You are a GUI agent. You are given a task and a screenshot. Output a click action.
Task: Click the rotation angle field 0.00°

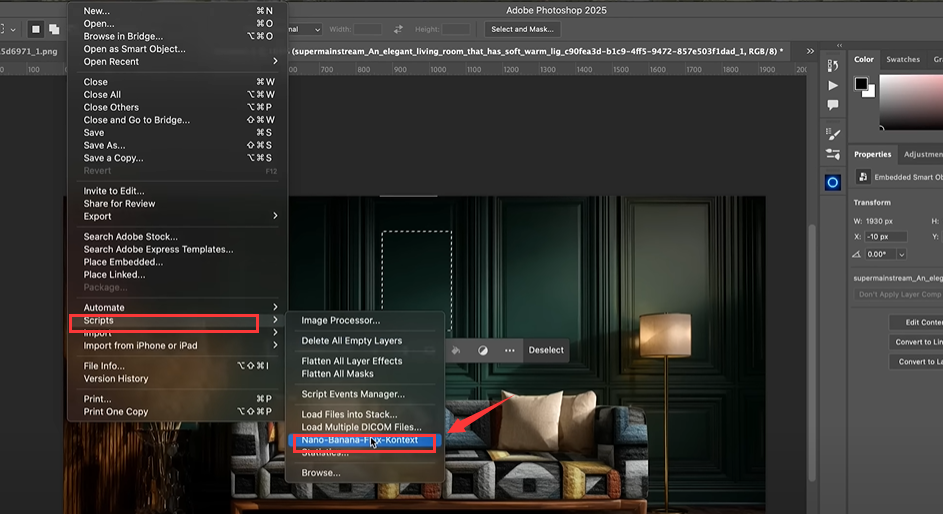pyautogui.click(x=880, y=254)
